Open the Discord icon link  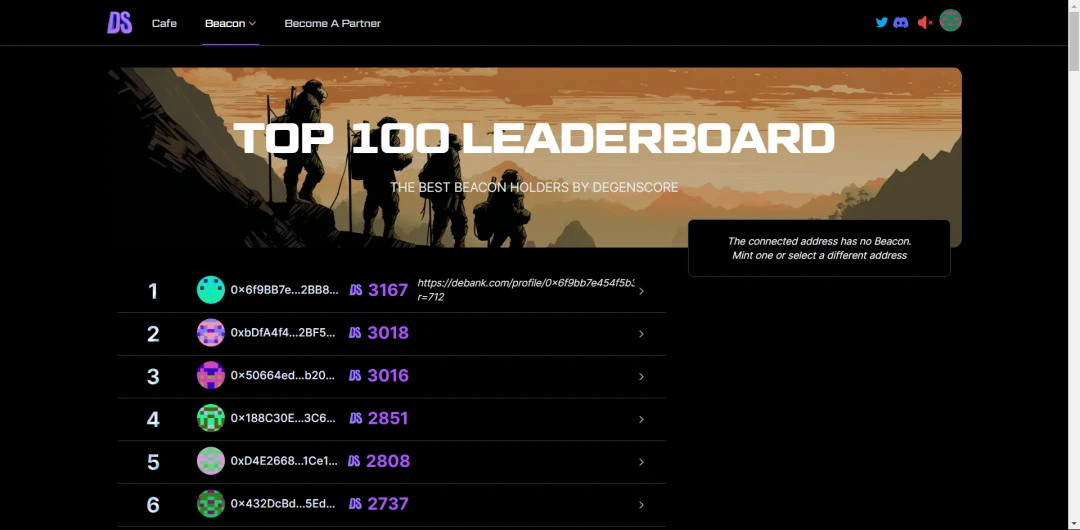(x=901, y=22)
